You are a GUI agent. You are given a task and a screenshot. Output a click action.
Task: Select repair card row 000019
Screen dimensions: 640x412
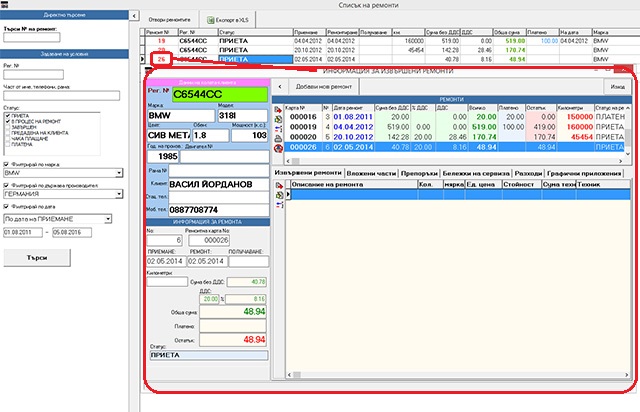[x=455, y=127]
